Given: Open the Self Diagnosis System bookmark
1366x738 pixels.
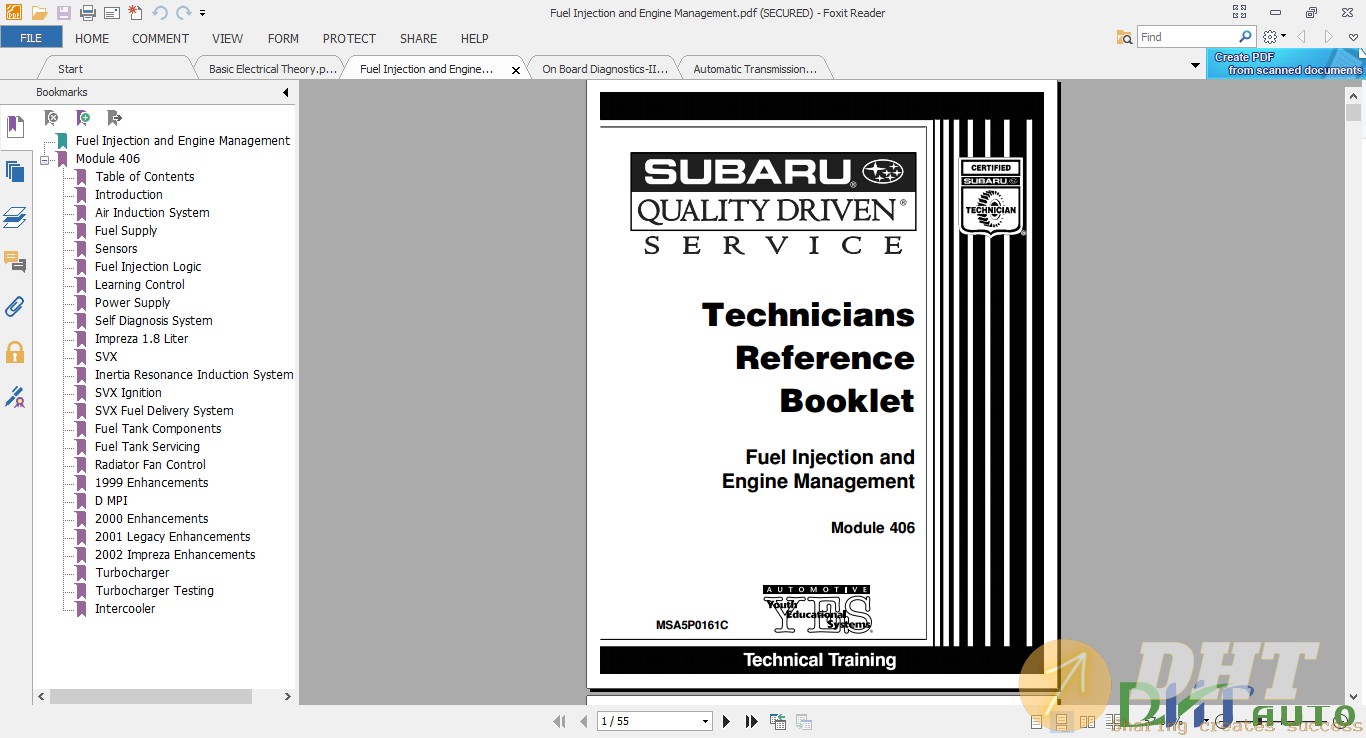Looking at the screenshot, I should coord(154,321).
